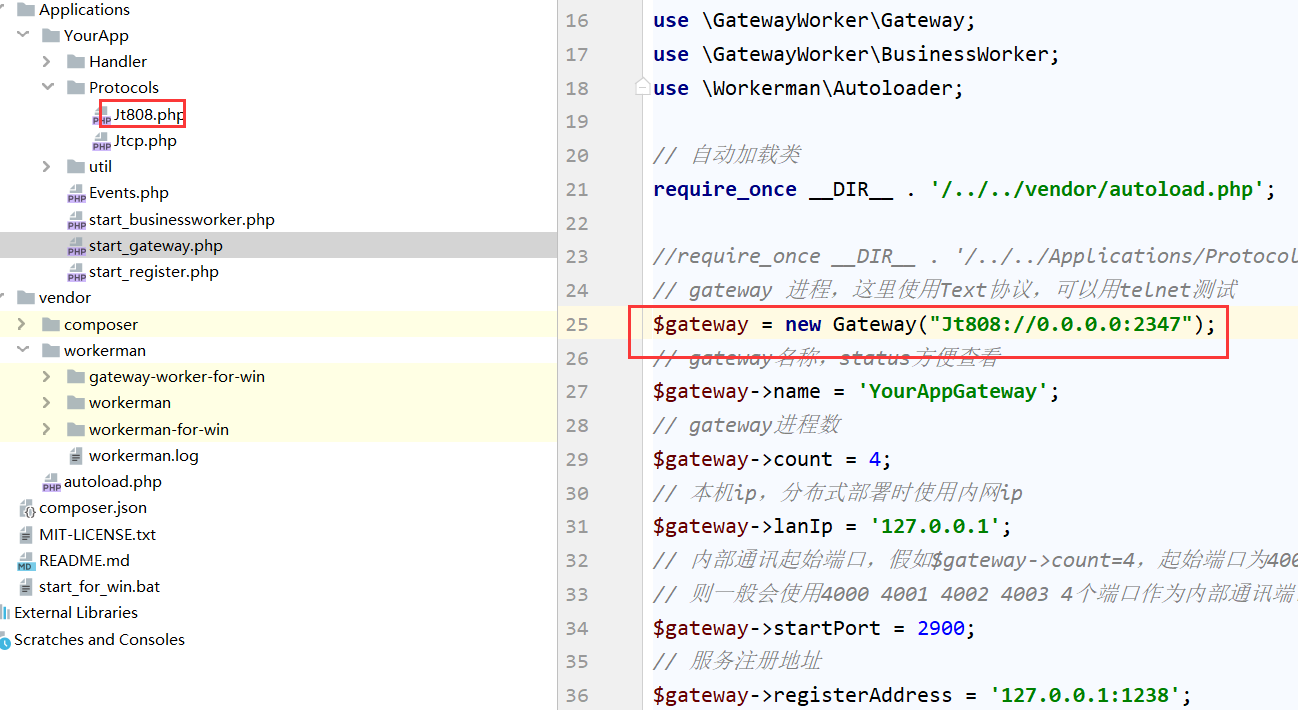Click the Handler folder icon

click(x=76, y=61)
